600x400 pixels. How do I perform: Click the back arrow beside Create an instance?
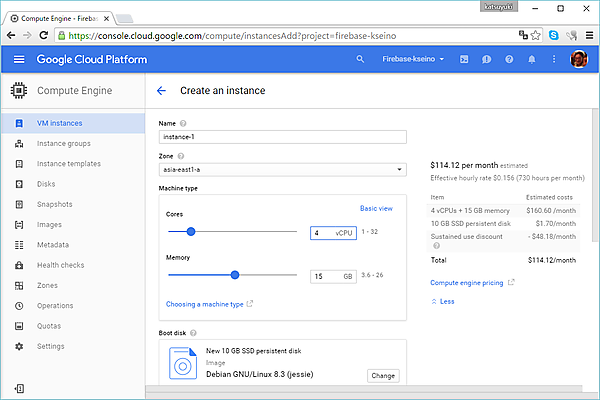click(162, 91)
